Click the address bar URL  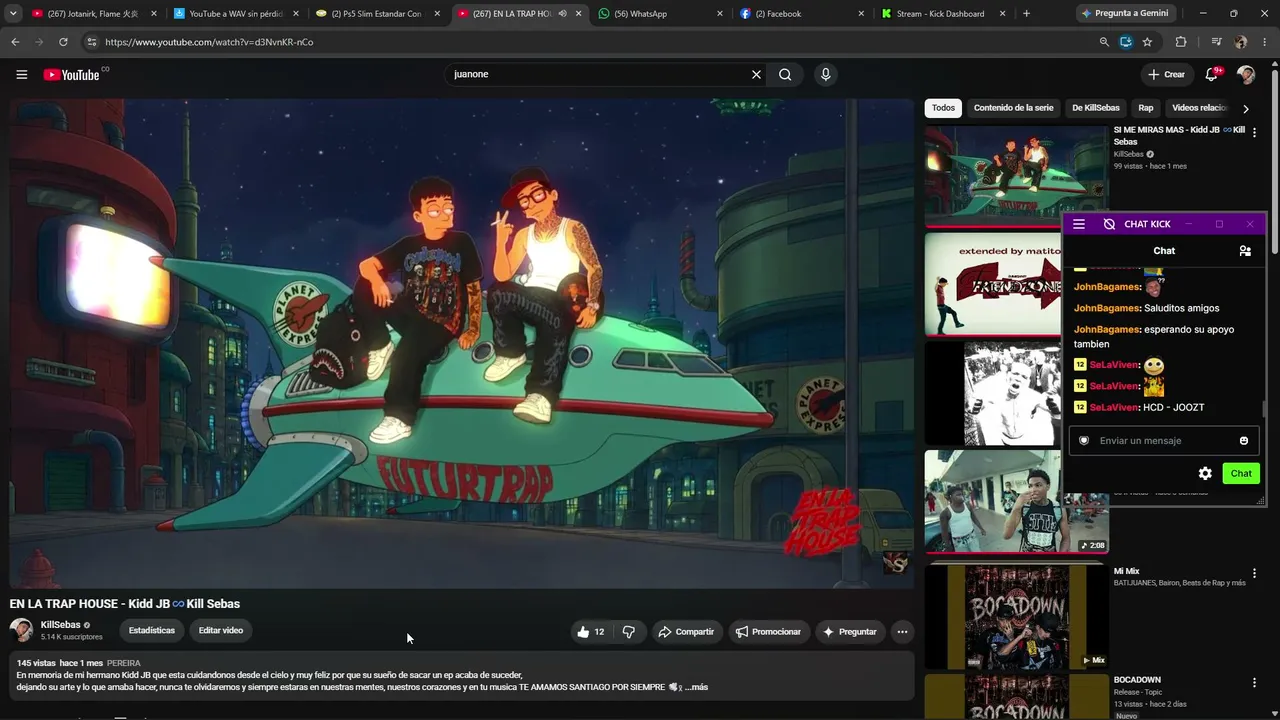click(x=209, y=42)
